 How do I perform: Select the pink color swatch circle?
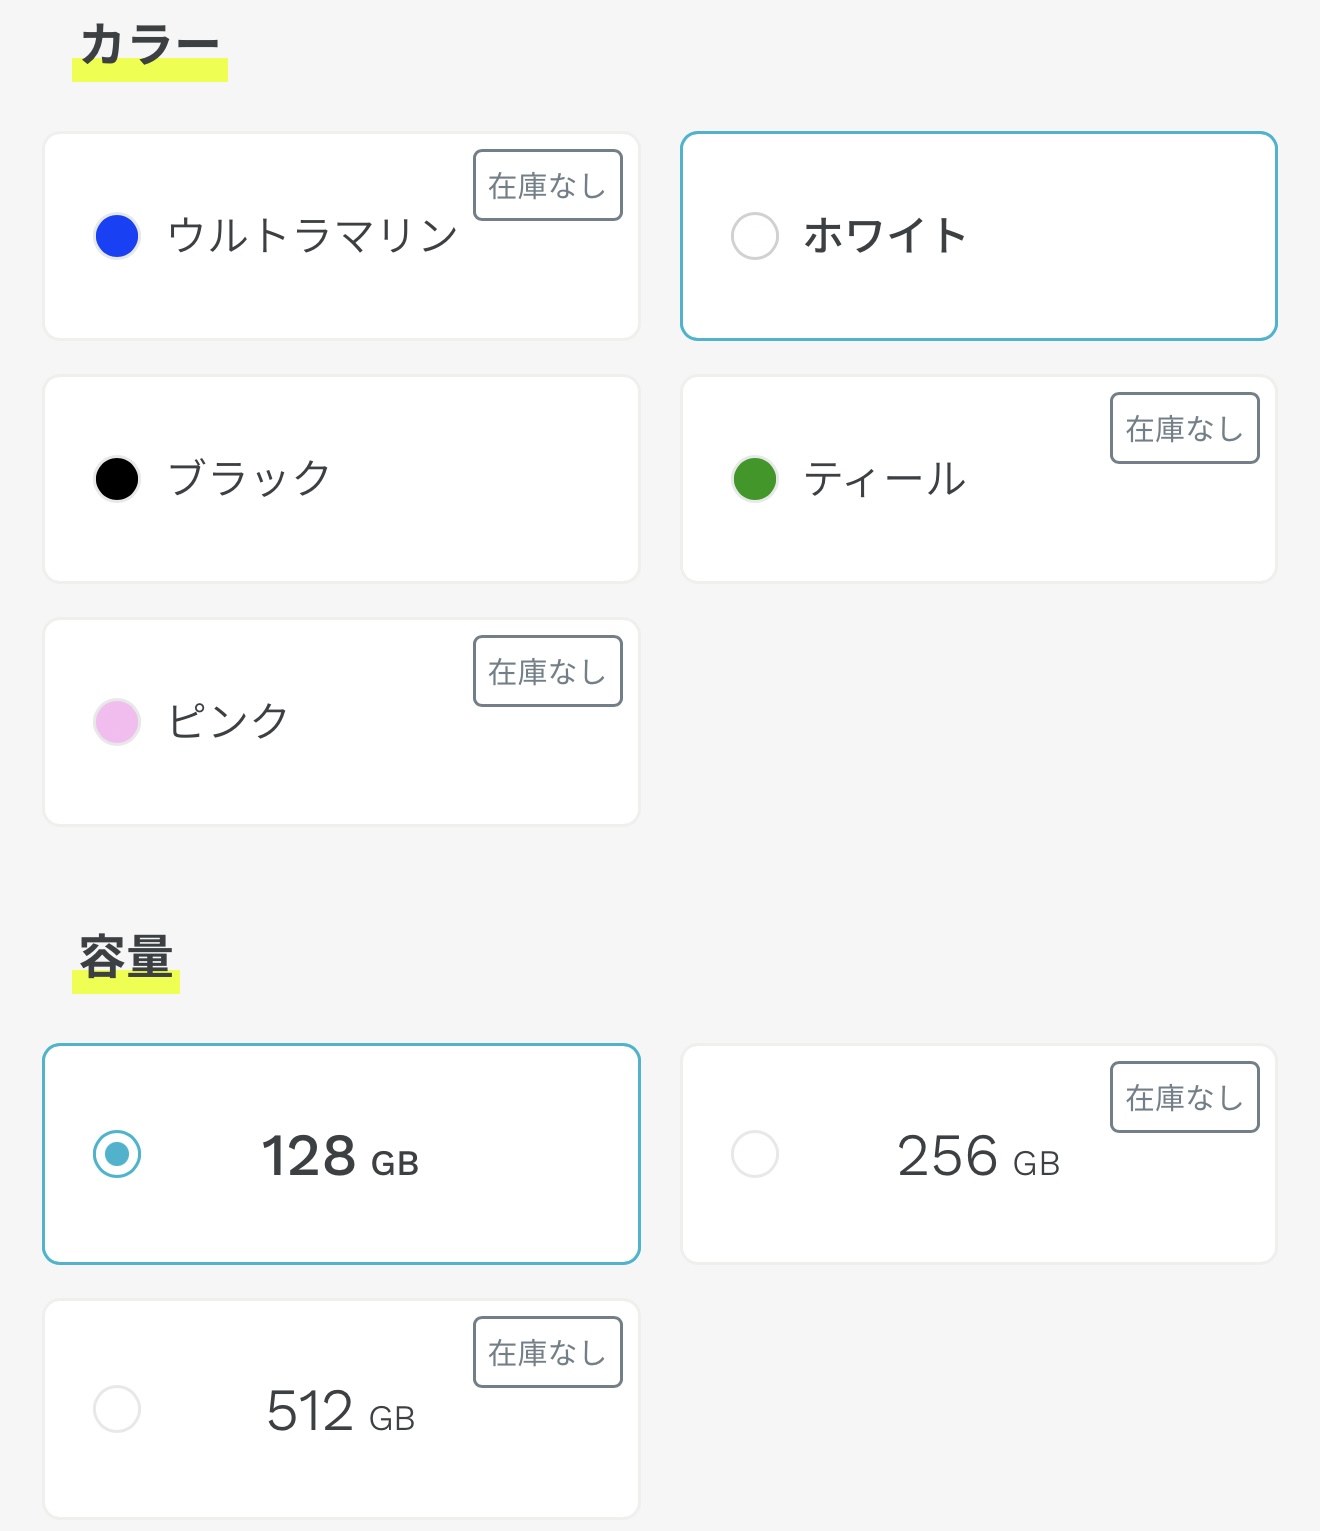[x=117, y=722]
